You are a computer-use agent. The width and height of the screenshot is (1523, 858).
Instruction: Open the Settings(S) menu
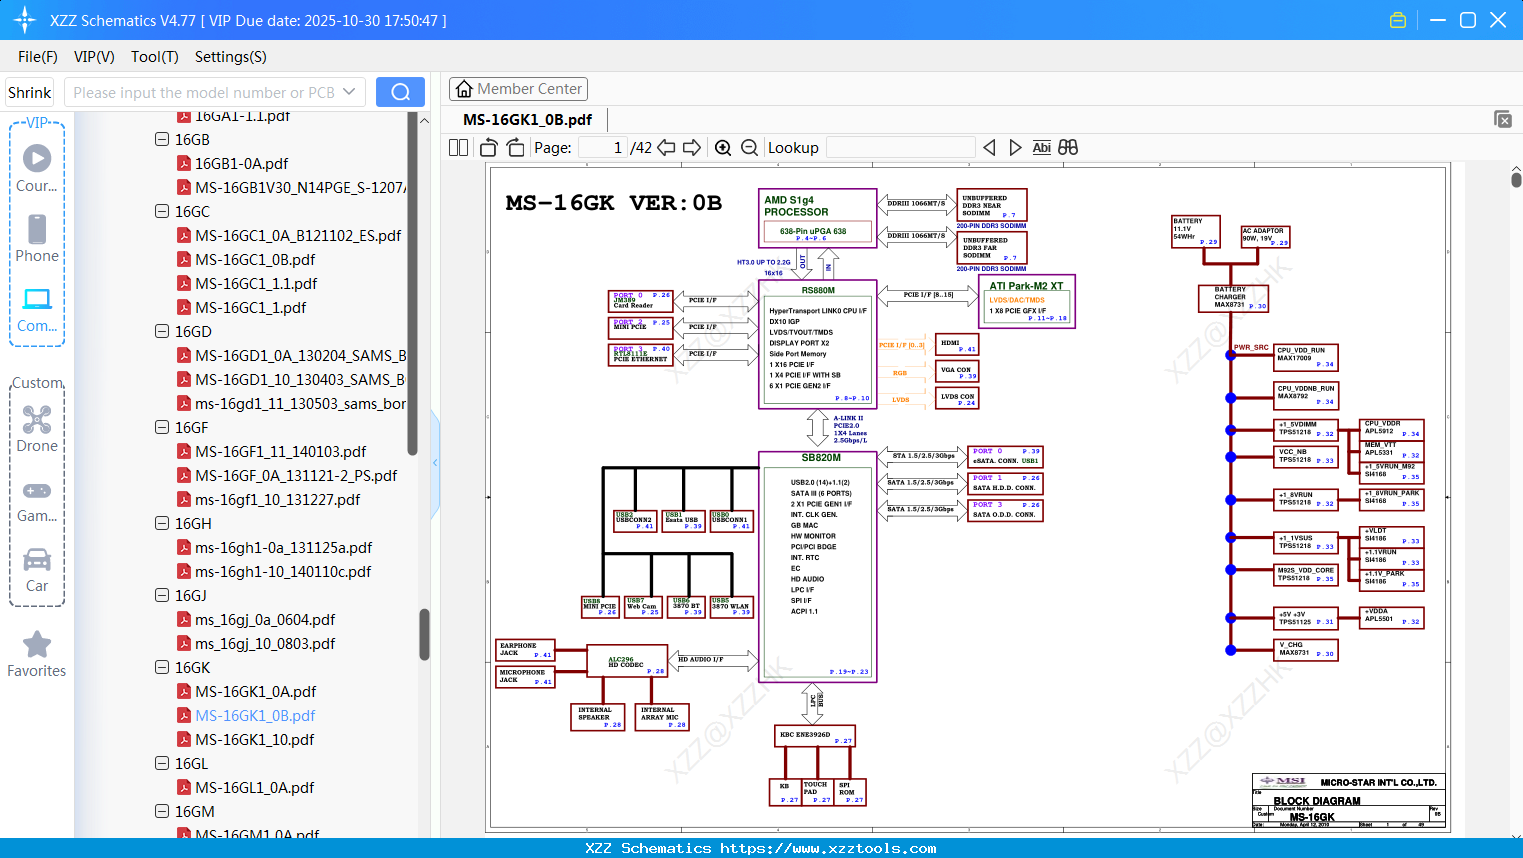pyautogui.click(x=231, y=57)
